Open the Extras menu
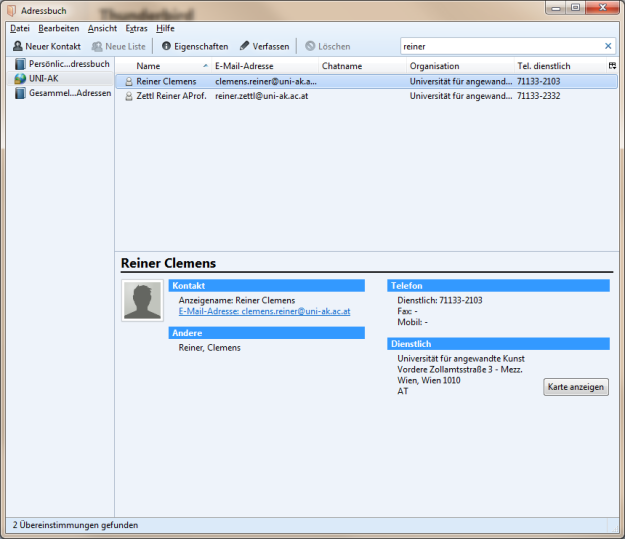Viewport: 625px width, 539px height. tap(136, 28)
